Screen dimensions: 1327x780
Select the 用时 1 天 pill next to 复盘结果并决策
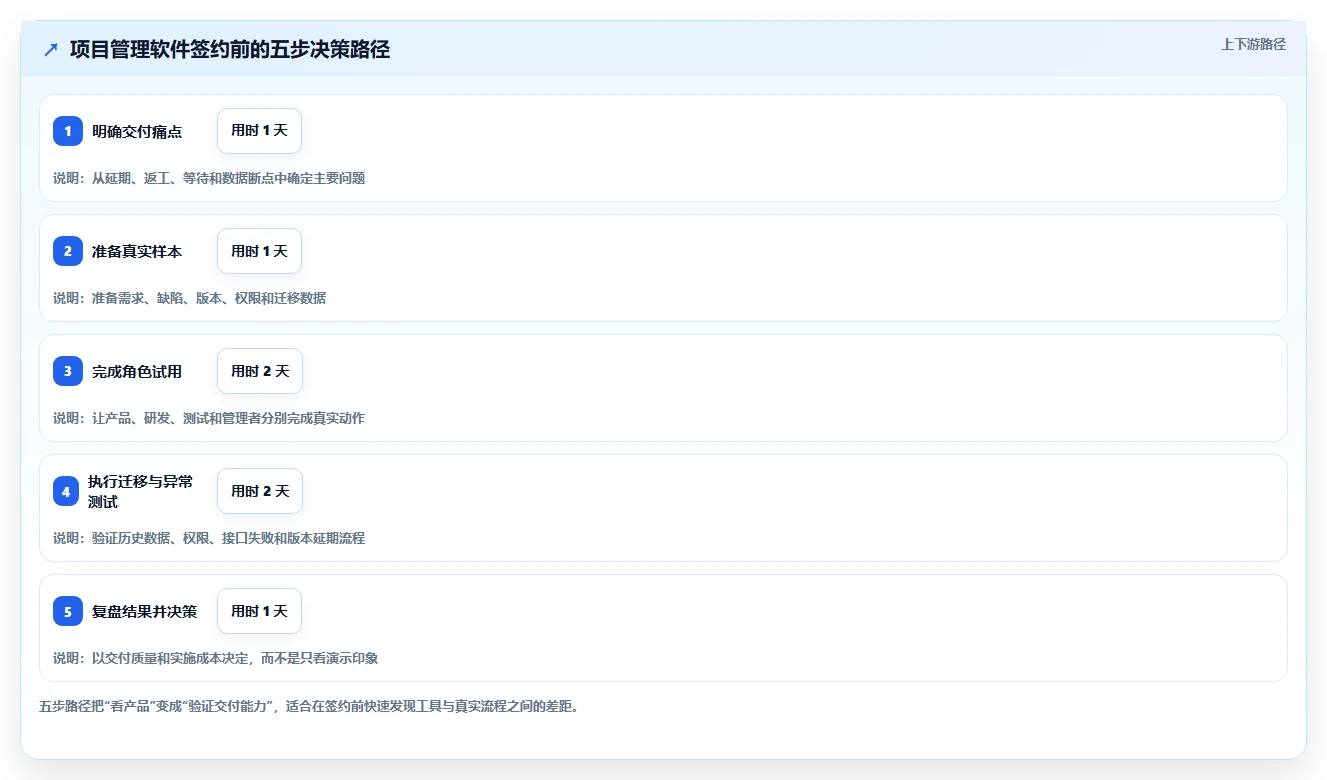pos(259,611)
